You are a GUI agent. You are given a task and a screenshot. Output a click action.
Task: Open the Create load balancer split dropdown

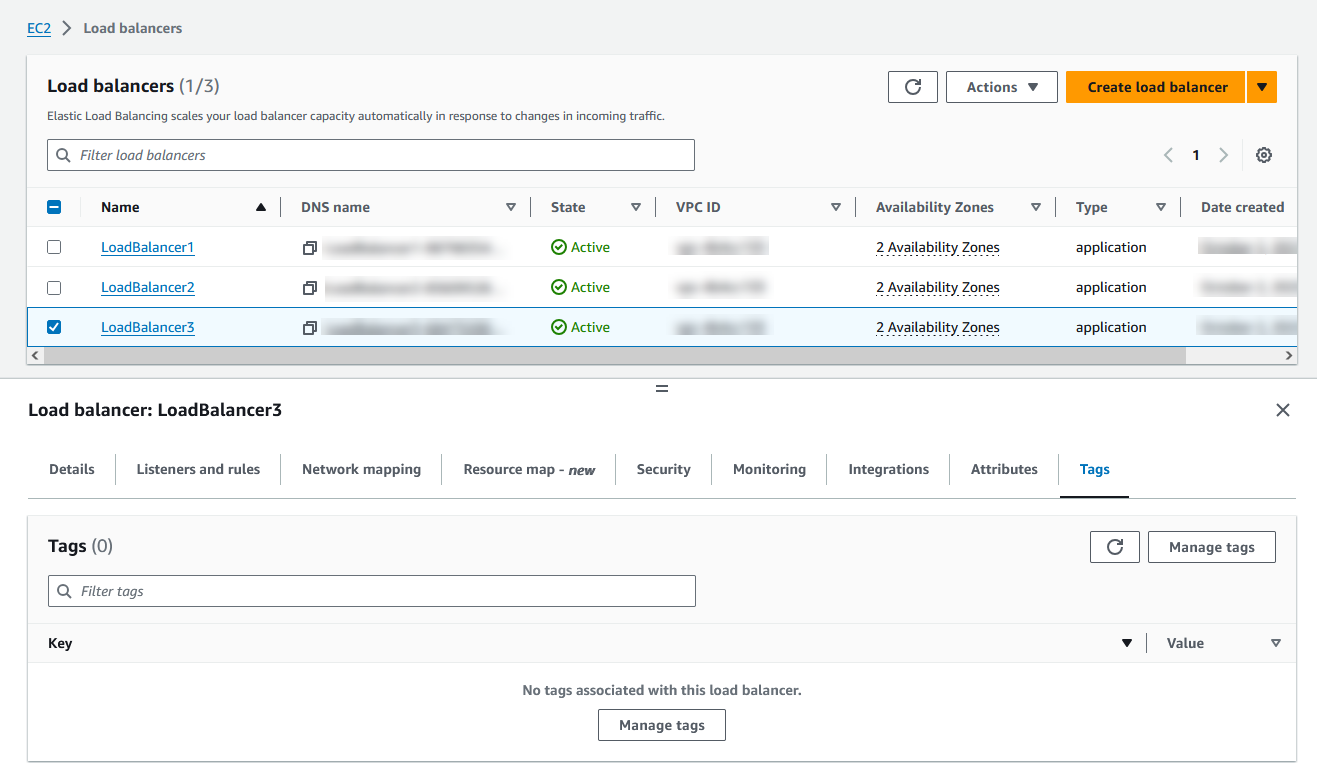[1261, 87]
